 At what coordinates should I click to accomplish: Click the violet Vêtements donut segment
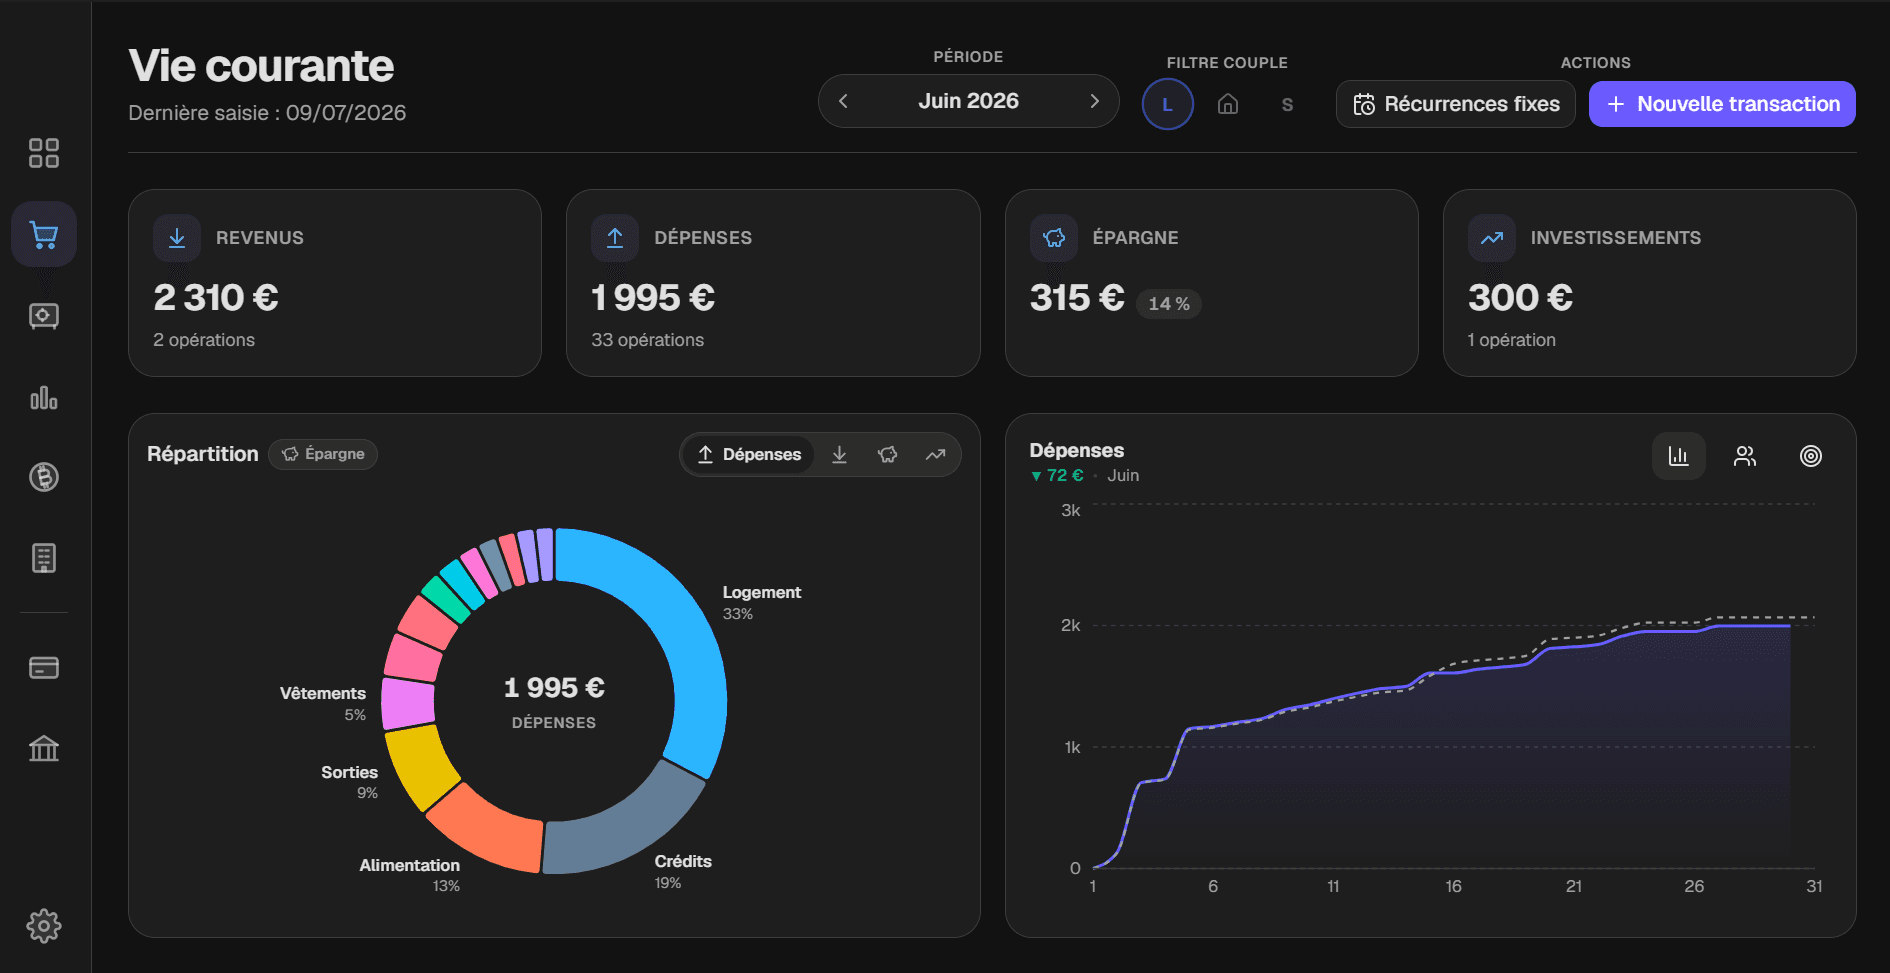pos(408,703)
